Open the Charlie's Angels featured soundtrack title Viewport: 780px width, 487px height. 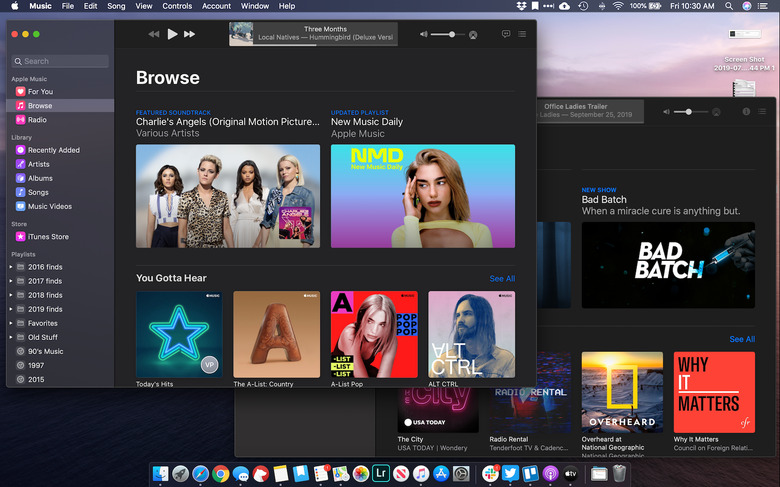(227, 122)
